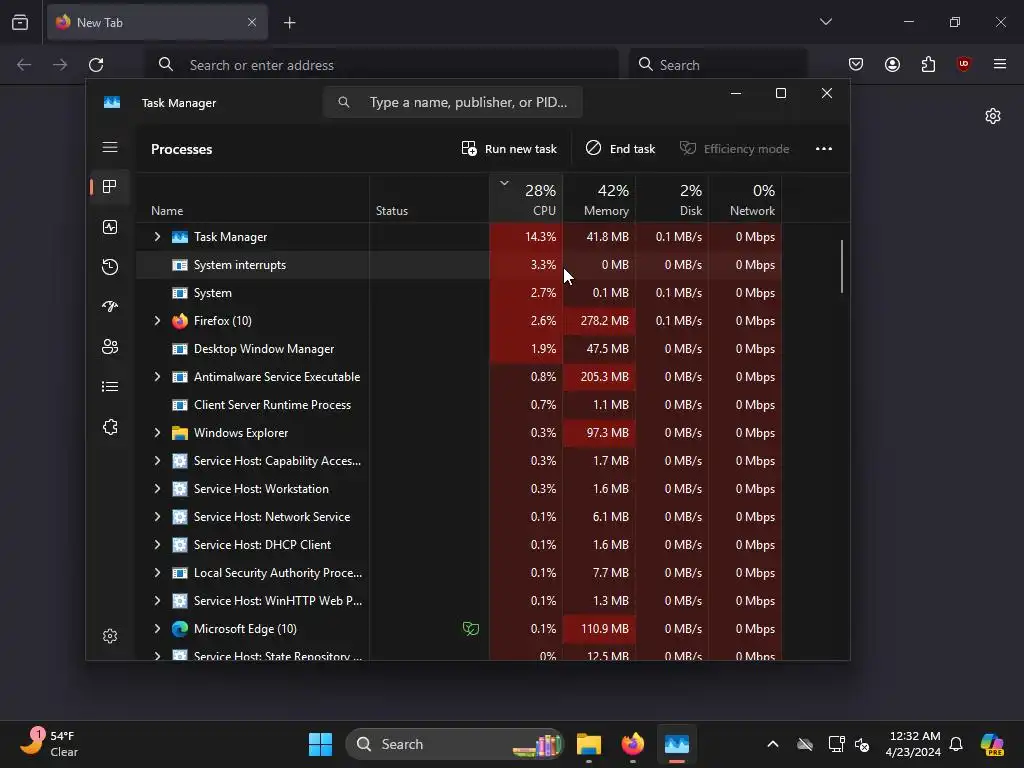Expand Service Host: WinHTTP Web Proxy row
This screenshot has height=768, width=1024.
pyautogui.click(x=157, y=601)
